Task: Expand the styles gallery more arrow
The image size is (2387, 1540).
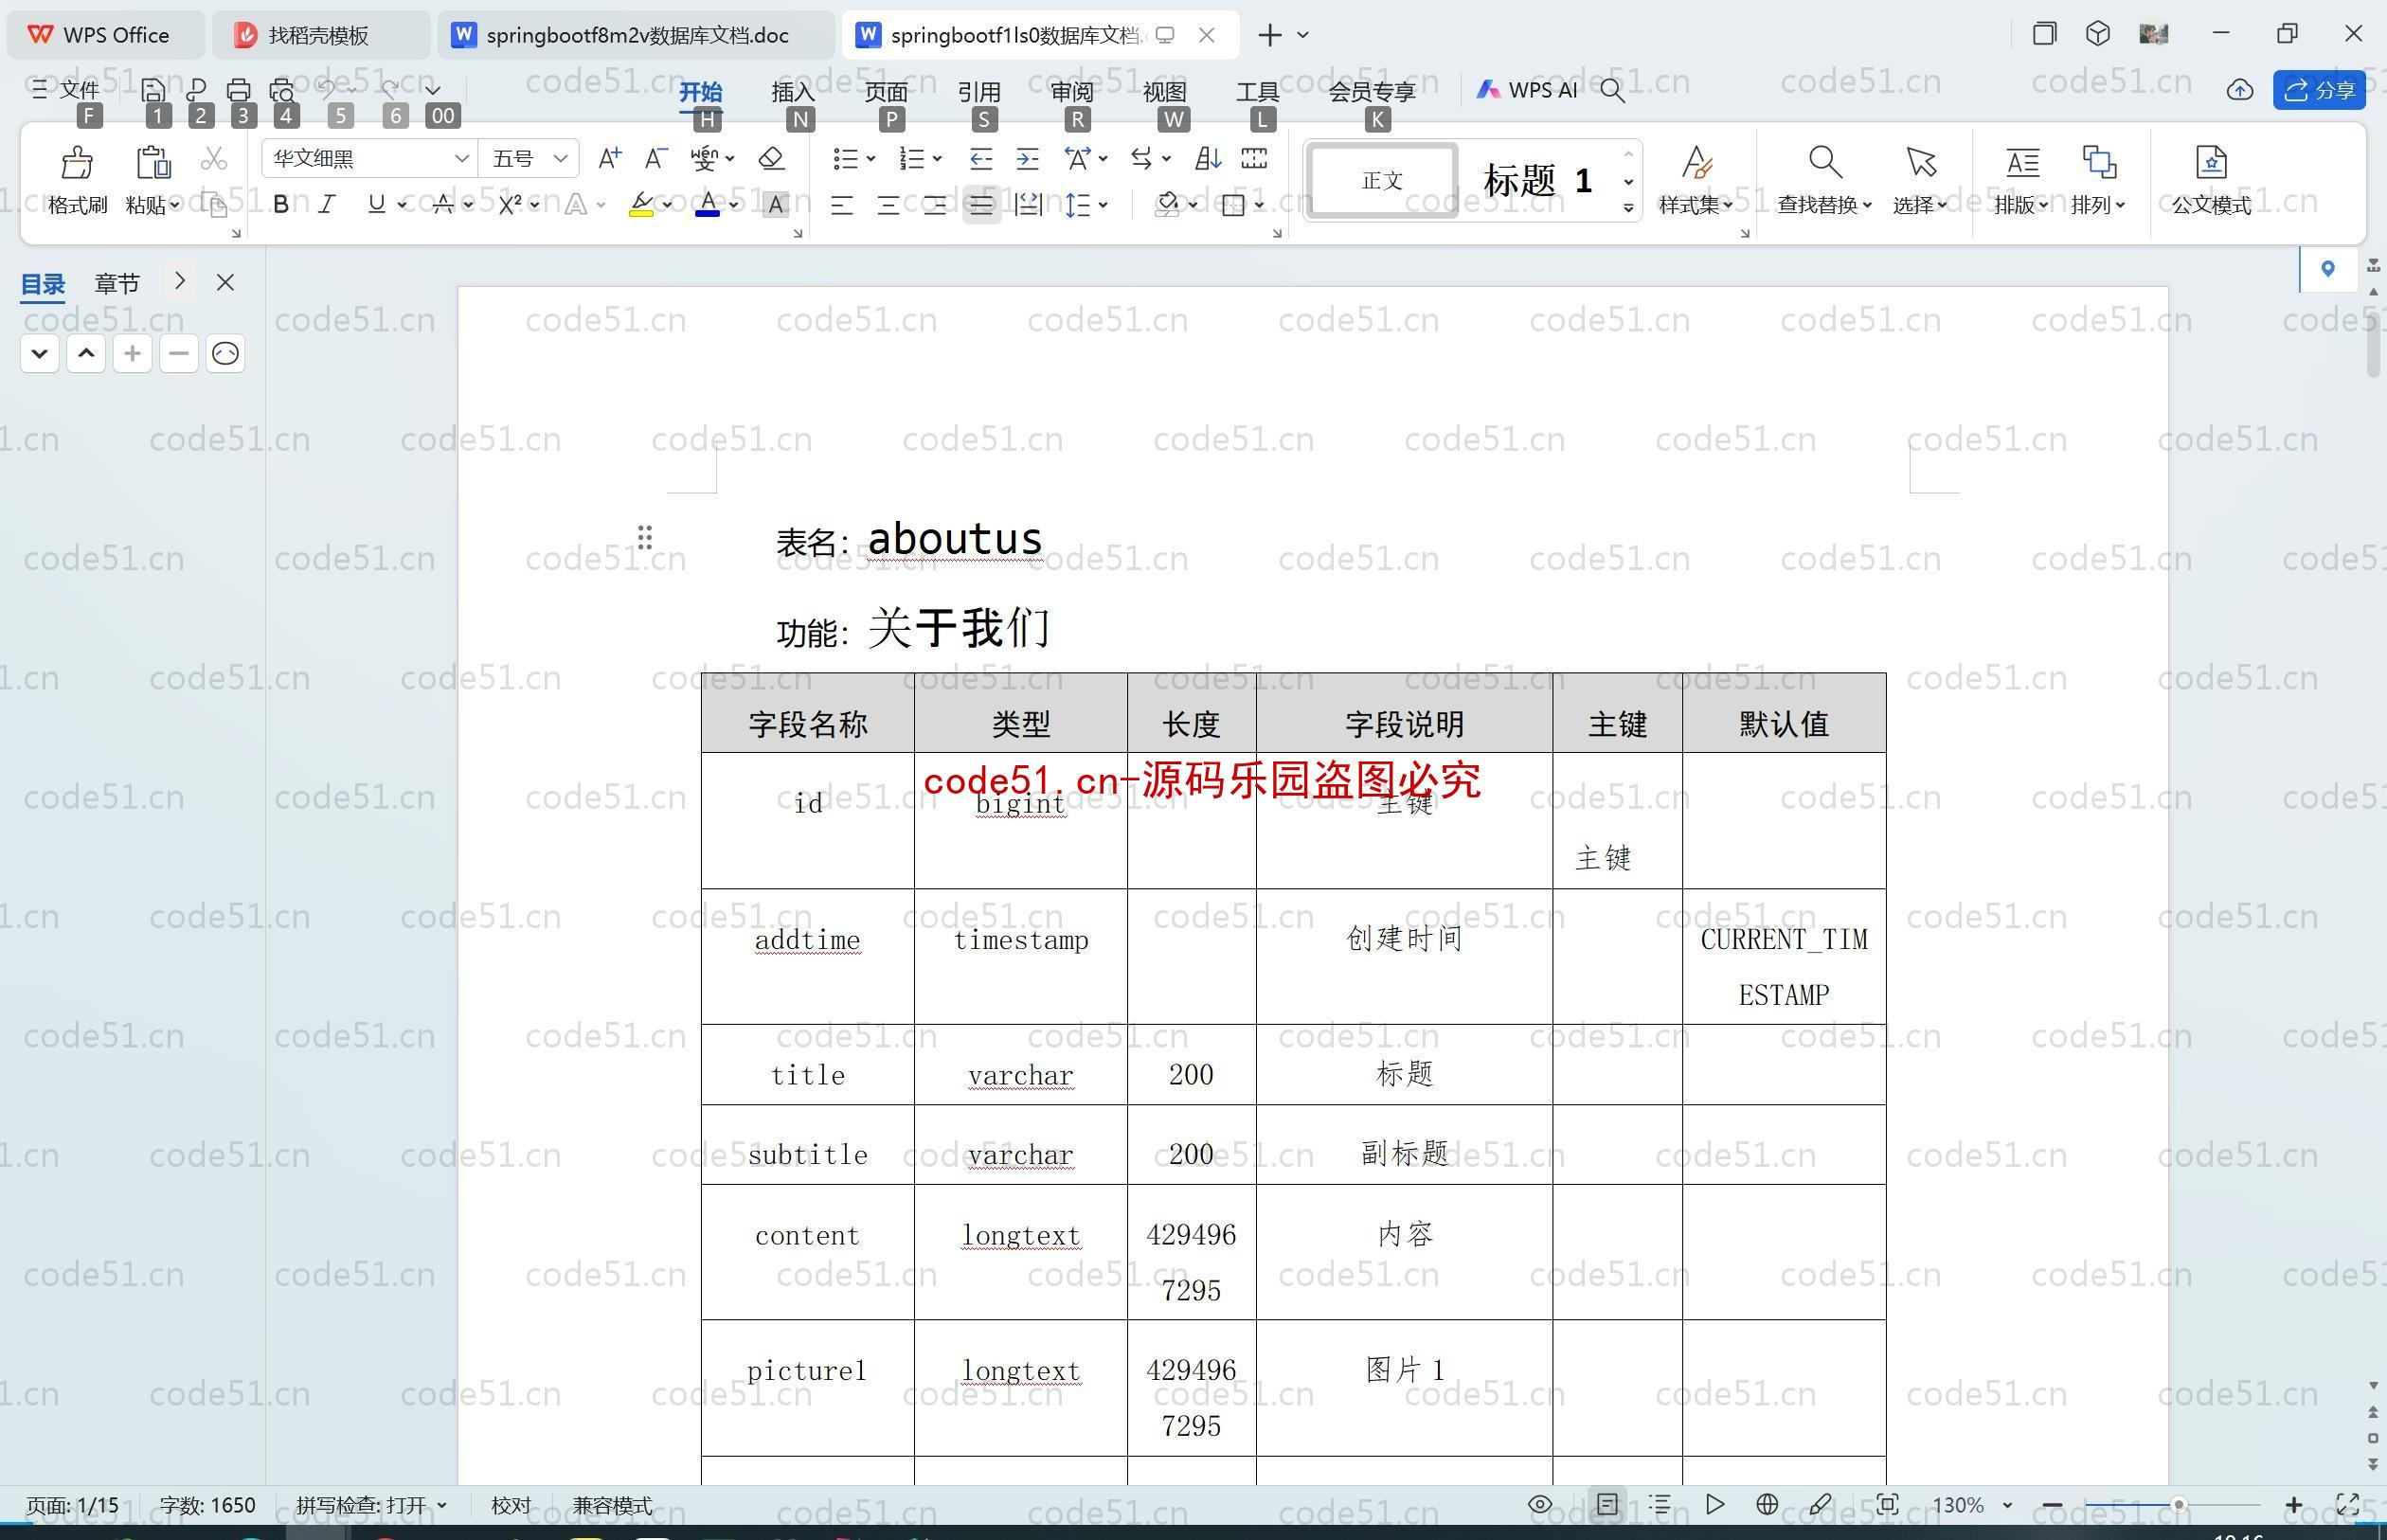Action: pyautogui.click(x=1629, y=207)
